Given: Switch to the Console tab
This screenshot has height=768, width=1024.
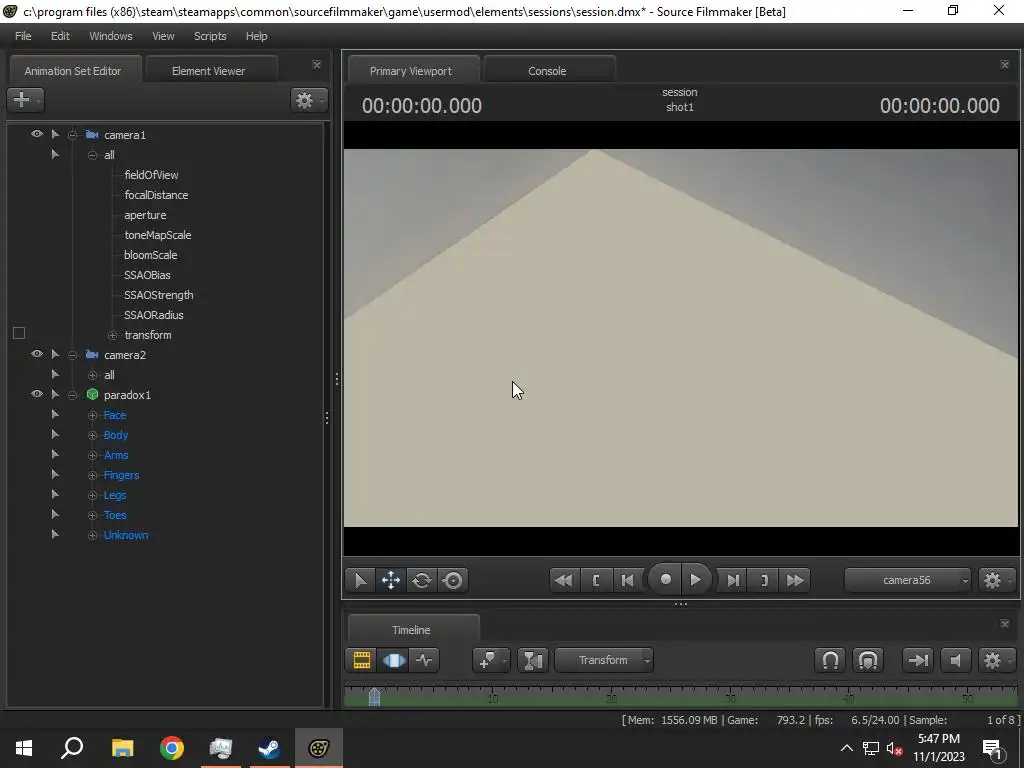Looking at the screenshot, I should [549, 71].
